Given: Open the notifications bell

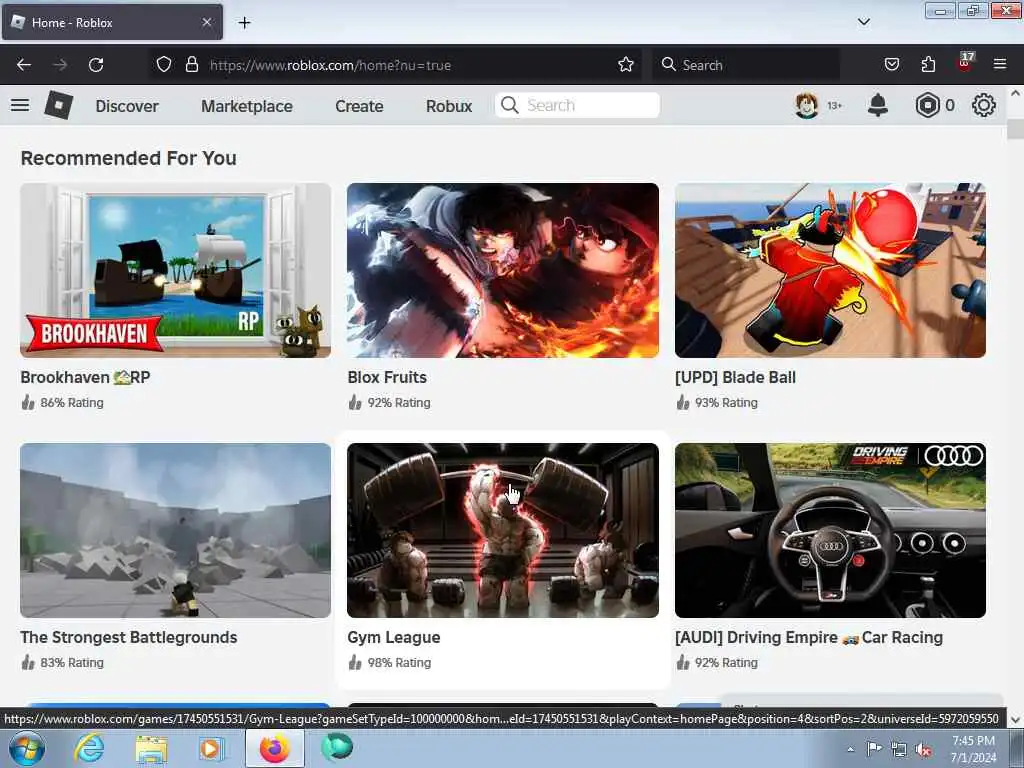Looking at the screenshot, I should pyautogui.click(x=878, y=105).
